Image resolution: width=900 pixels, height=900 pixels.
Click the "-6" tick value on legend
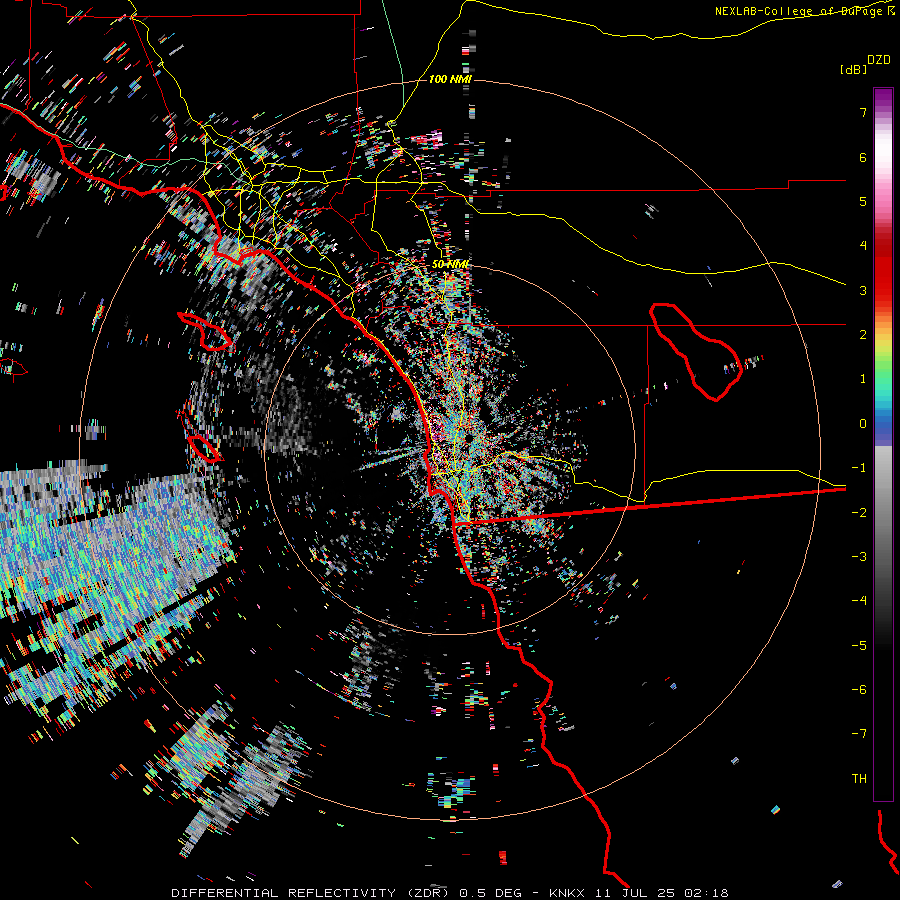pos(859,690)
